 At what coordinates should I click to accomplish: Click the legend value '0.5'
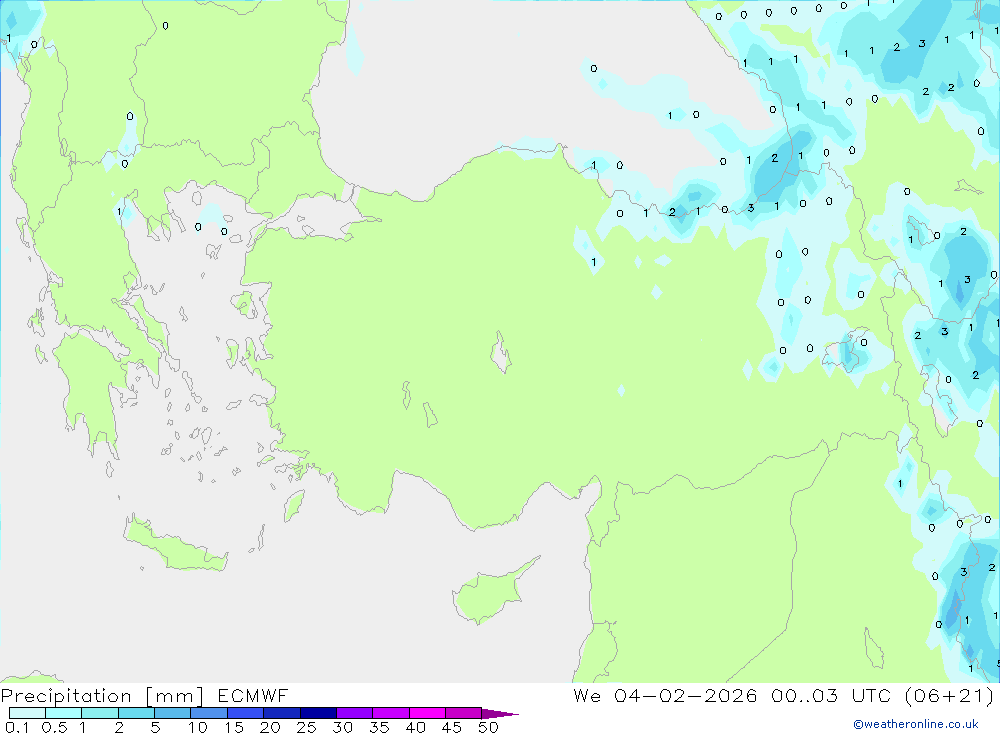pyautogui.click(x=54, y=727)
